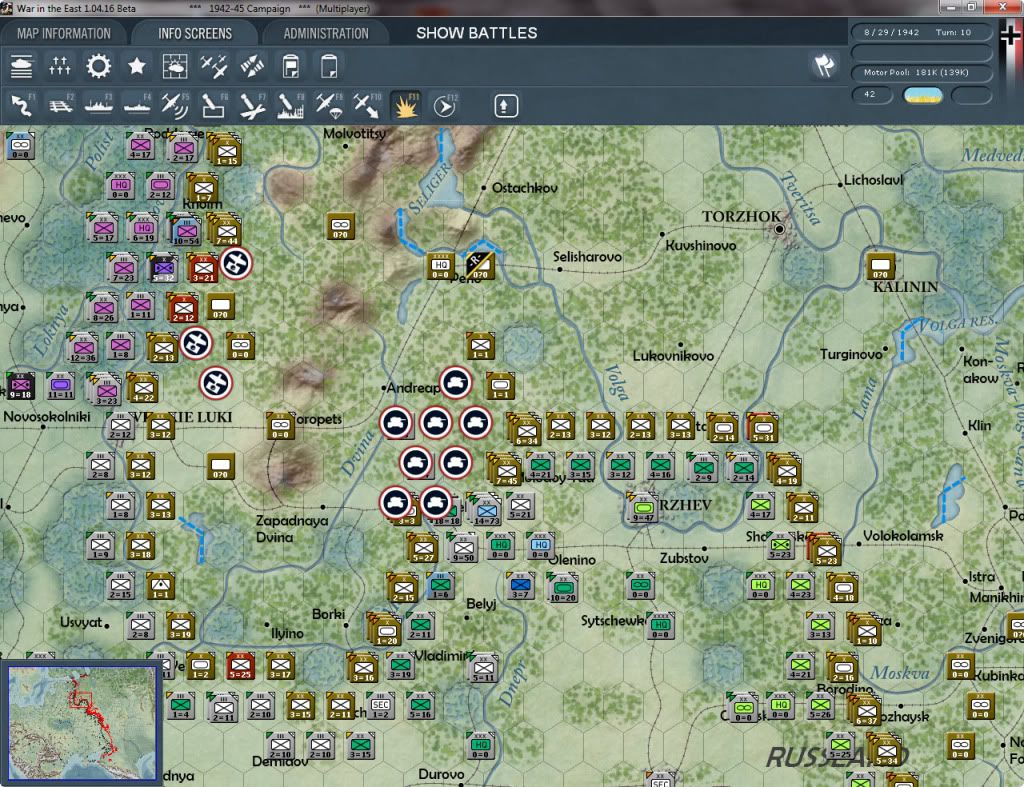The height and width of the screenshot is (787, 1024).
Task: Select the HQ 0=0 unit near Peno
Action: 441,266
